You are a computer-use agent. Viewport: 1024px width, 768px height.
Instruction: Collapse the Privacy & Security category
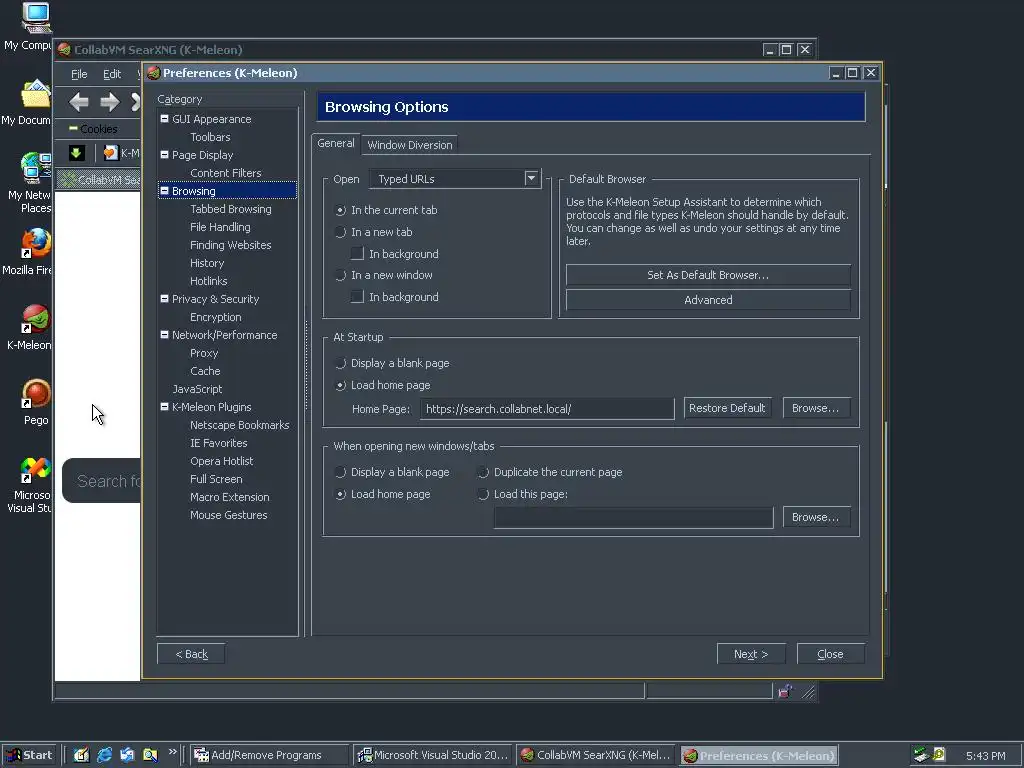click(165, 298)
